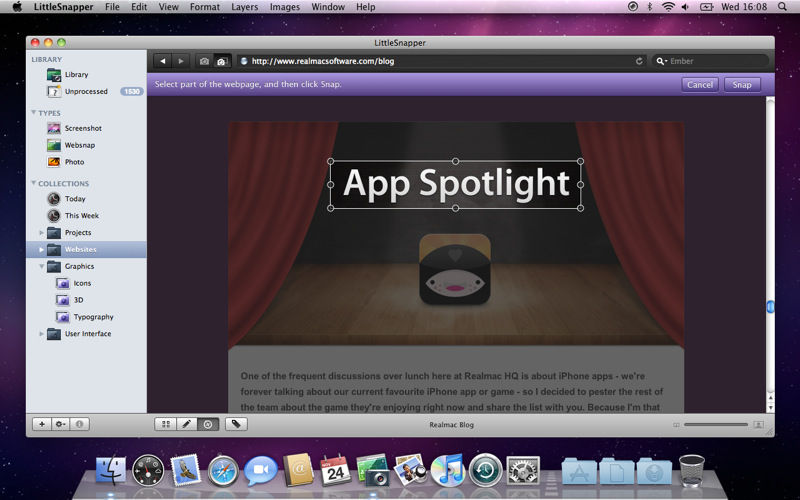Adjust the thumbnail size slider
Viewport: 800px width, 500px height.
click(716, 424)
